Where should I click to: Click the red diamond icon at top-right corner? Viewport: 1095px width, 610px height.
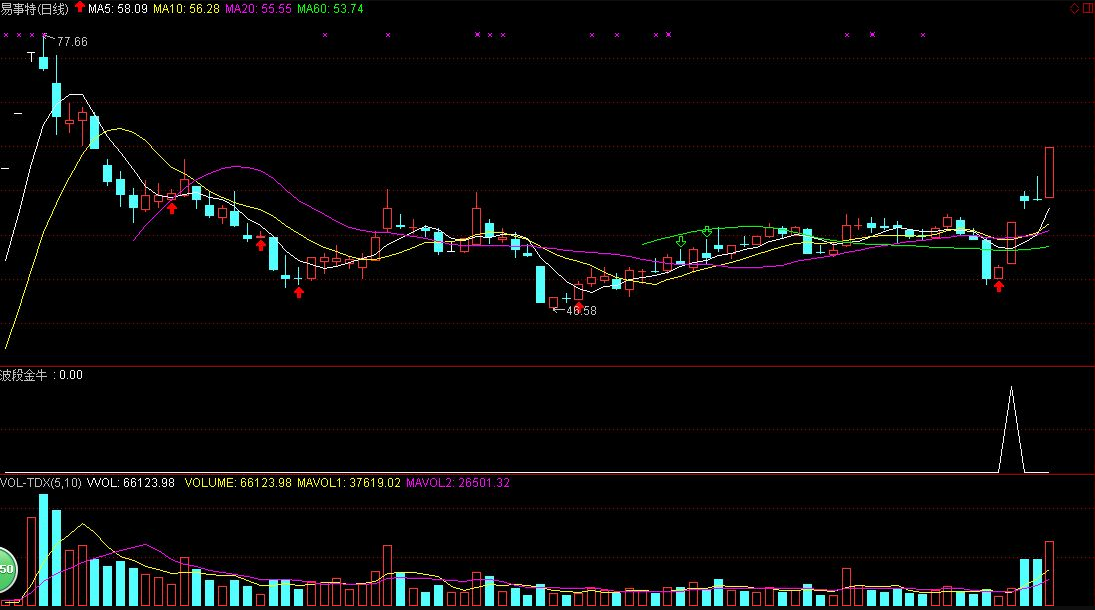click(1075, 8)
